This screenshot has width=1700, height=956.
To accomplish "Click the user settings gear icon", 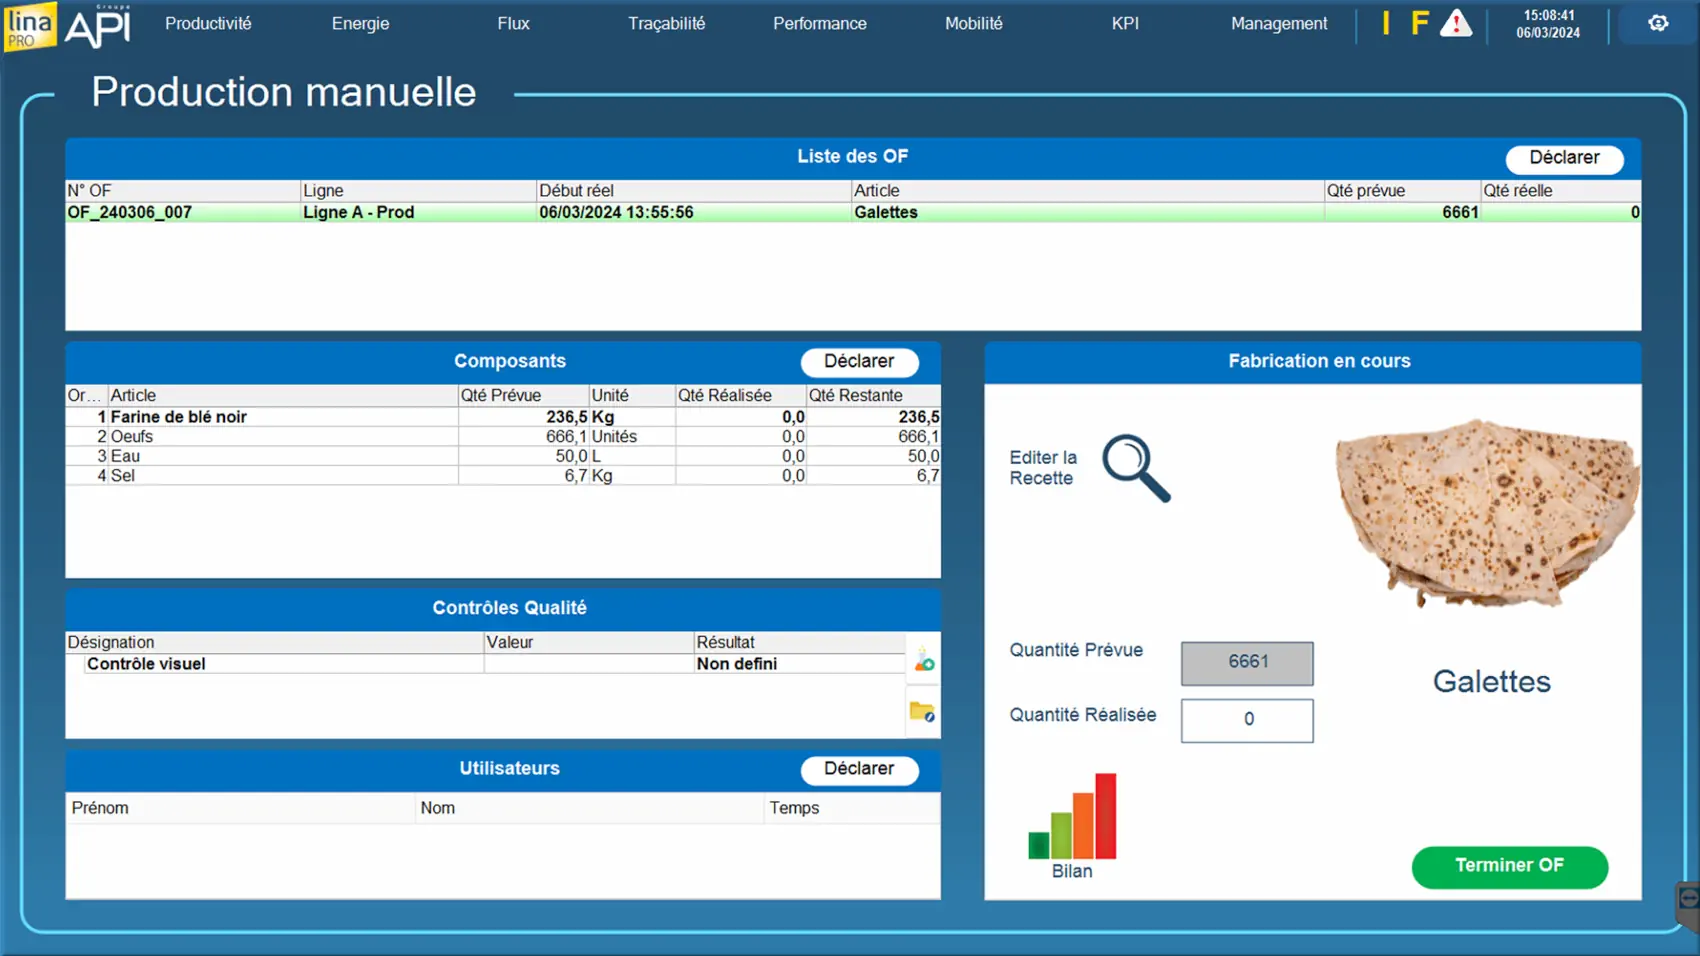I will coord(1657,24).
